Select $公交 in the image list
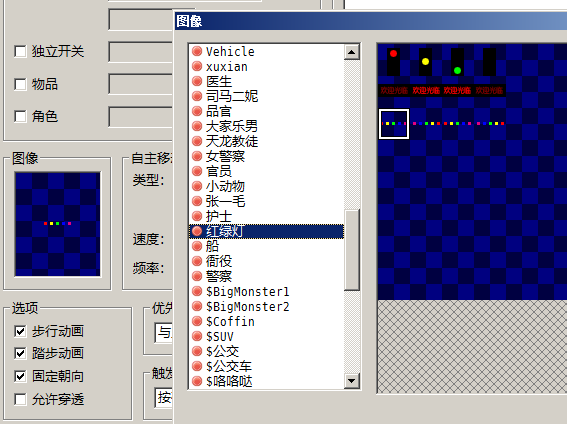The width and height of the screenshot is (567, 424). (x=267, y=351)
